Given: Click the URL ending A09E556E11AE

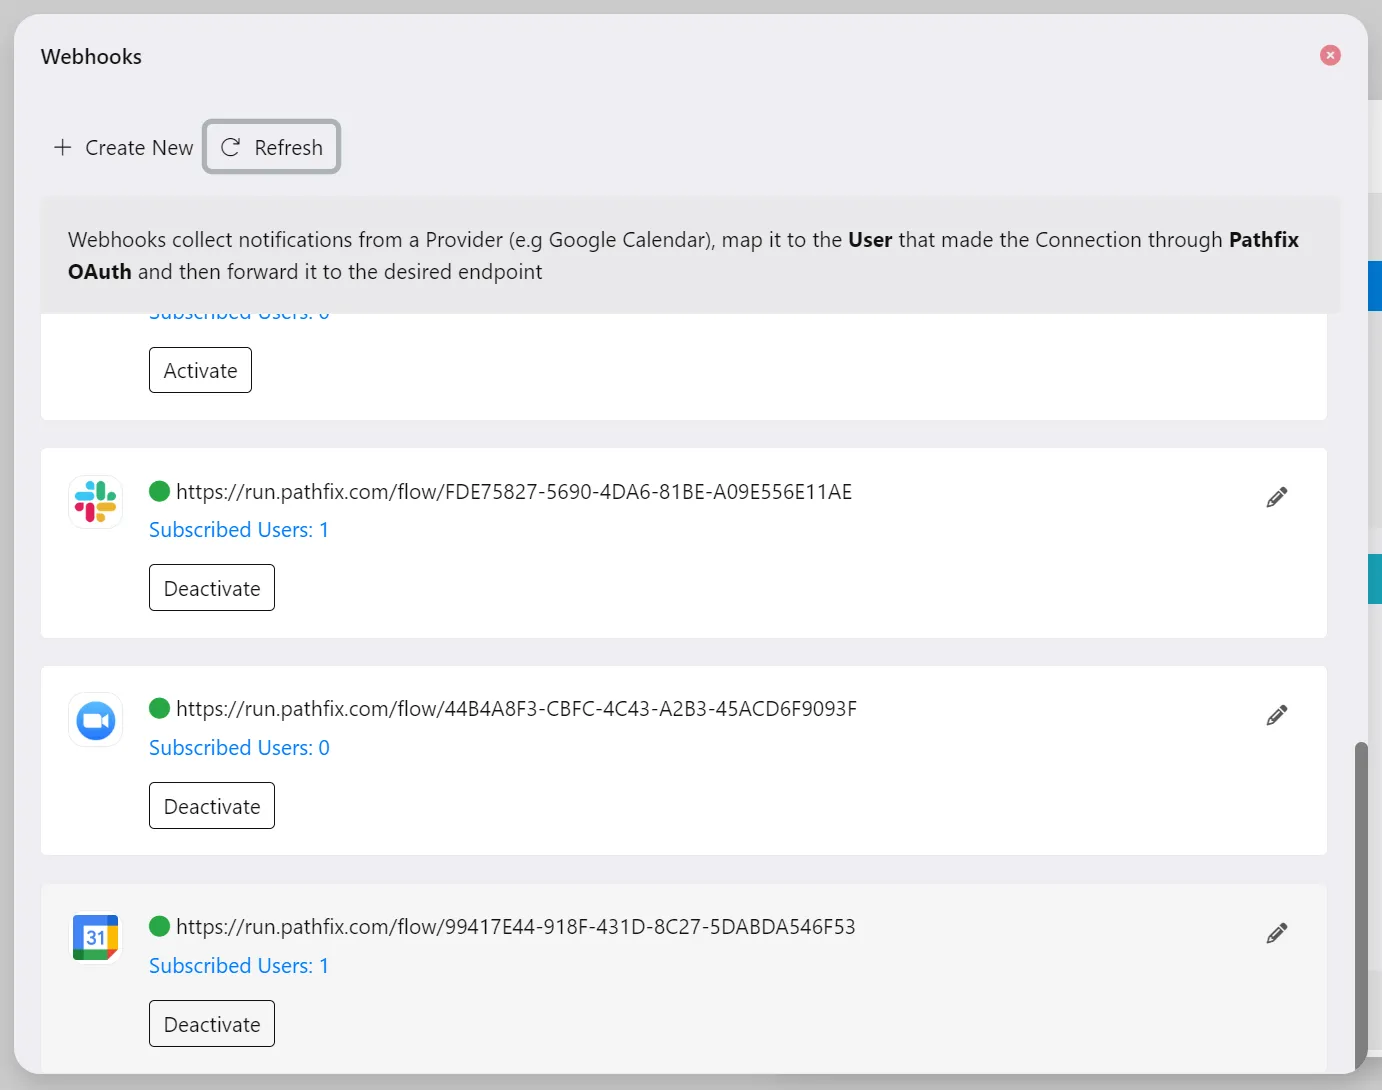Looking at the screenshot, I should 514,491.
